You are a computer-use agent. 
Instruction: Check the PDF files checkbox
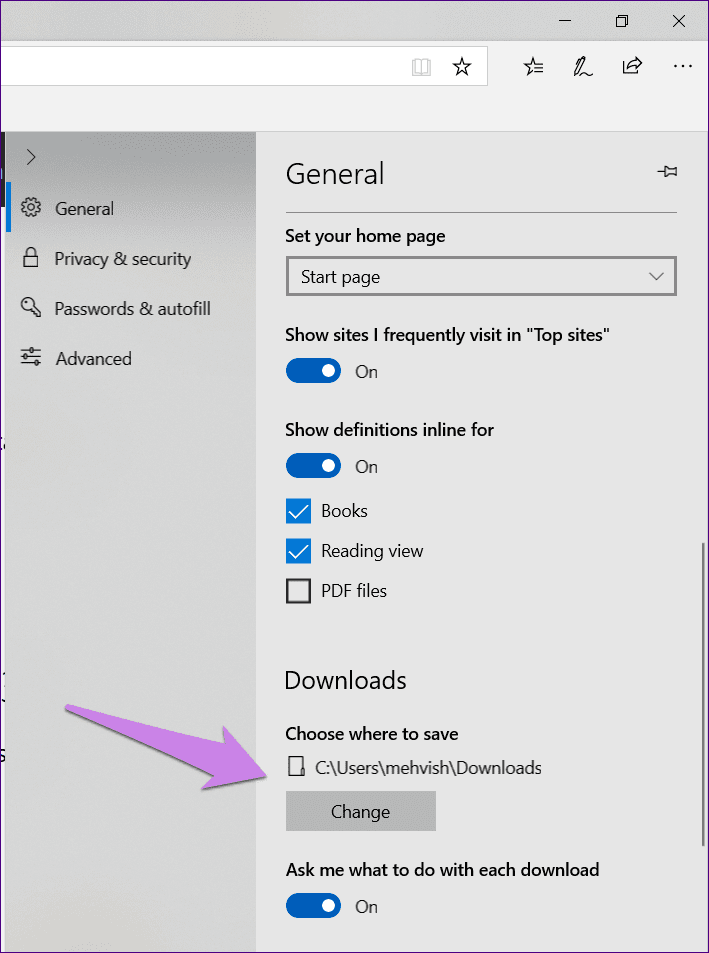coord(298,591)
